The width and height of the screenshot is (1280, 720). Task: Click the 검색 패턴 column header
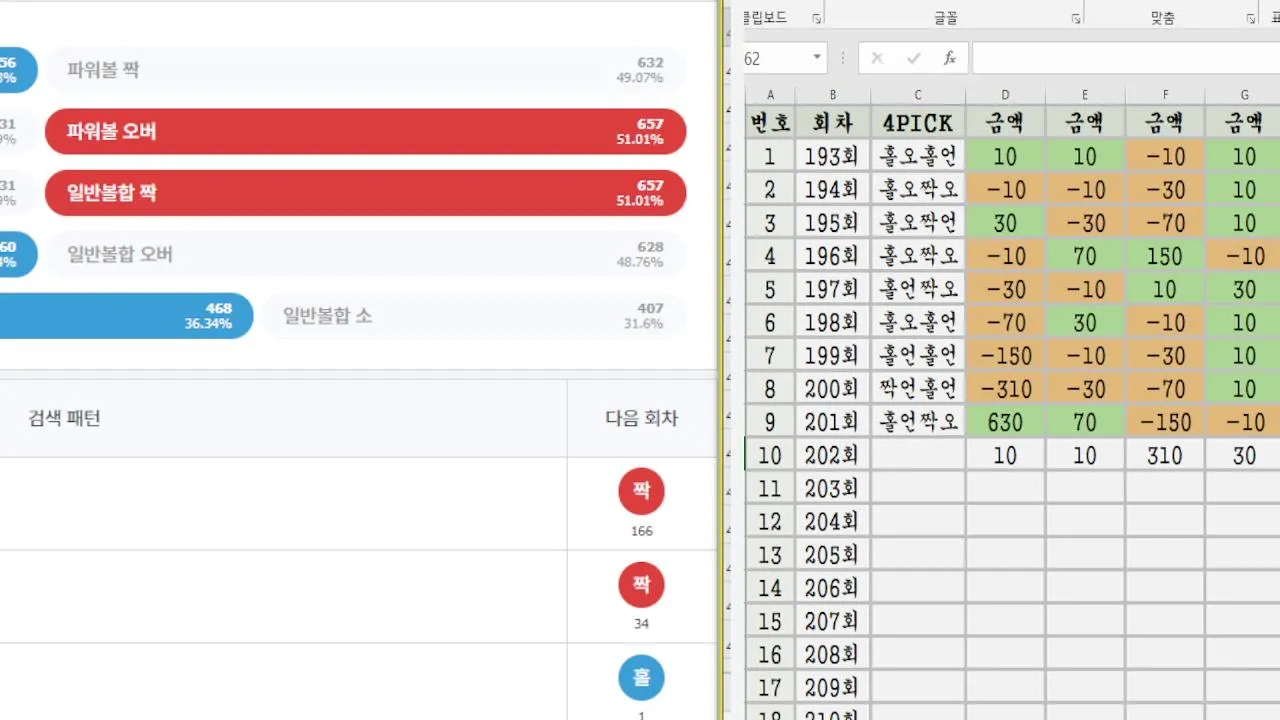tap(65, 418)
